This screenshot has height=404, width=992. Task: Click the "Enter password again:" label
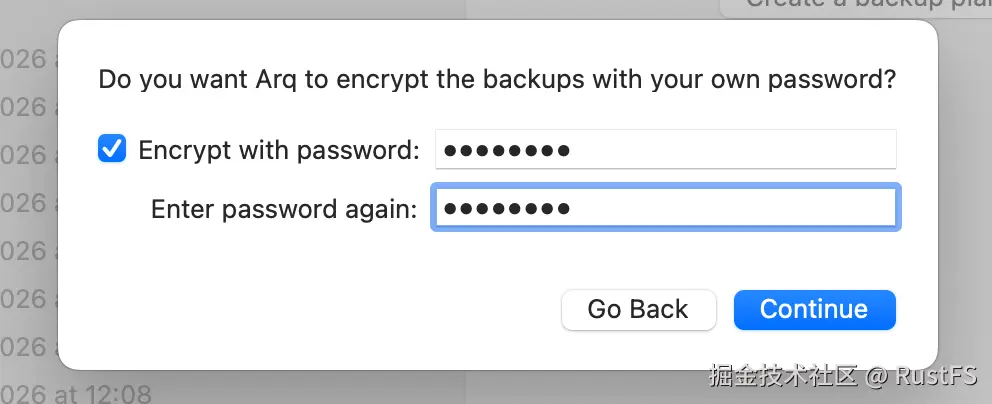[x=284, y=209]
